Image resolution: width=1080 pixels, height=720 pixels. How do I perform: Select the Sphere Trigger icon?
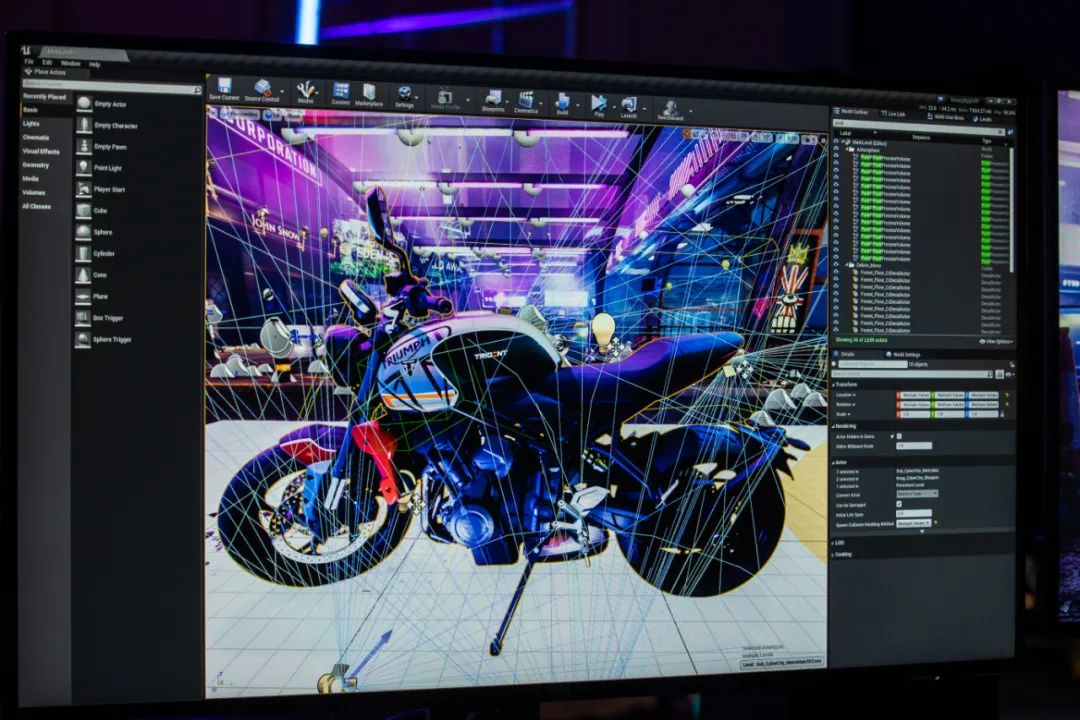tap(83, 339)
